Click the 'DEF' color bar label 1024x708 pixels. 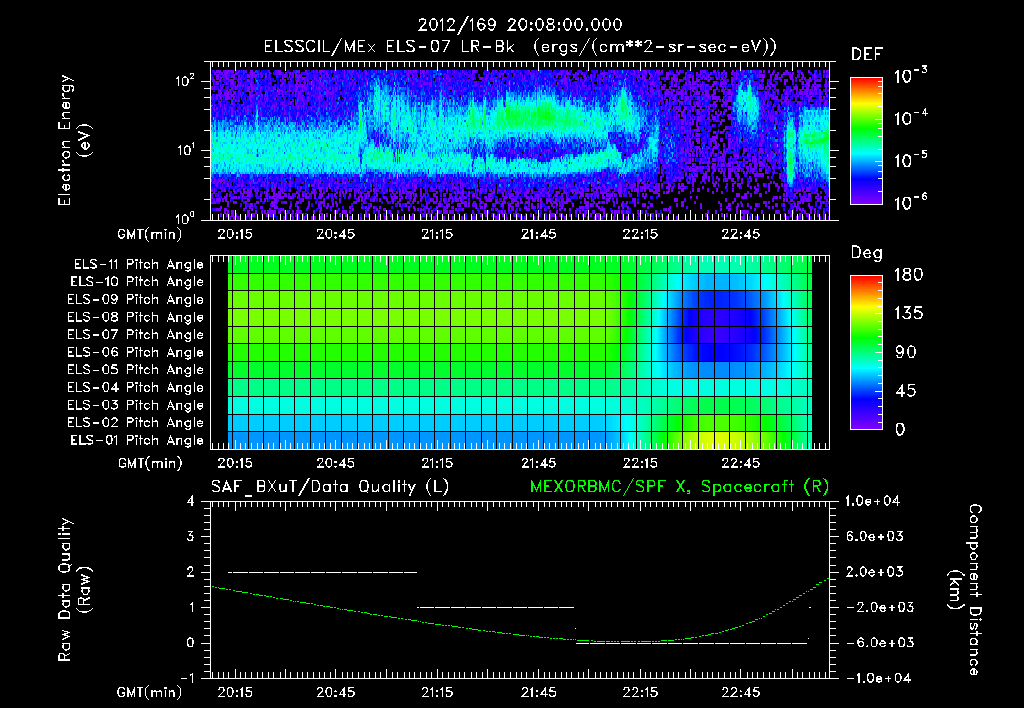click(x=867, y=54)
